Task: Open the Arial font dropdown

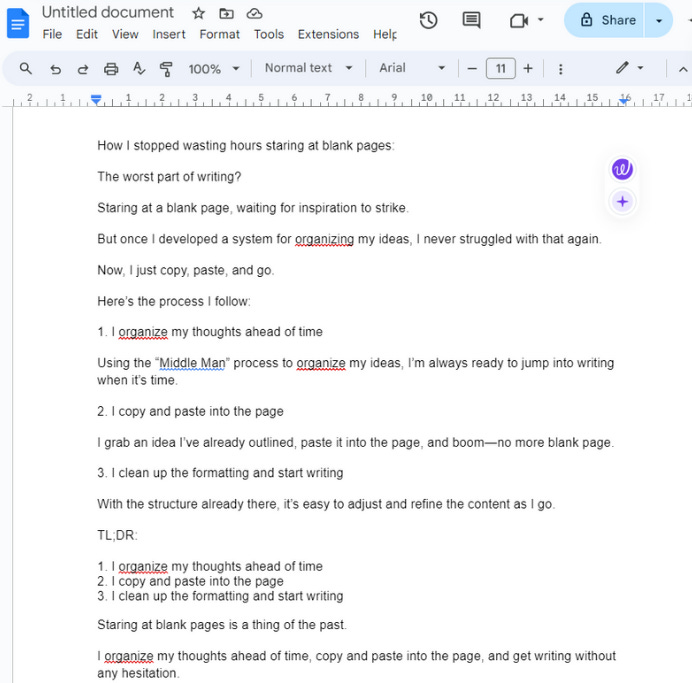Action: tap(411, 68)
